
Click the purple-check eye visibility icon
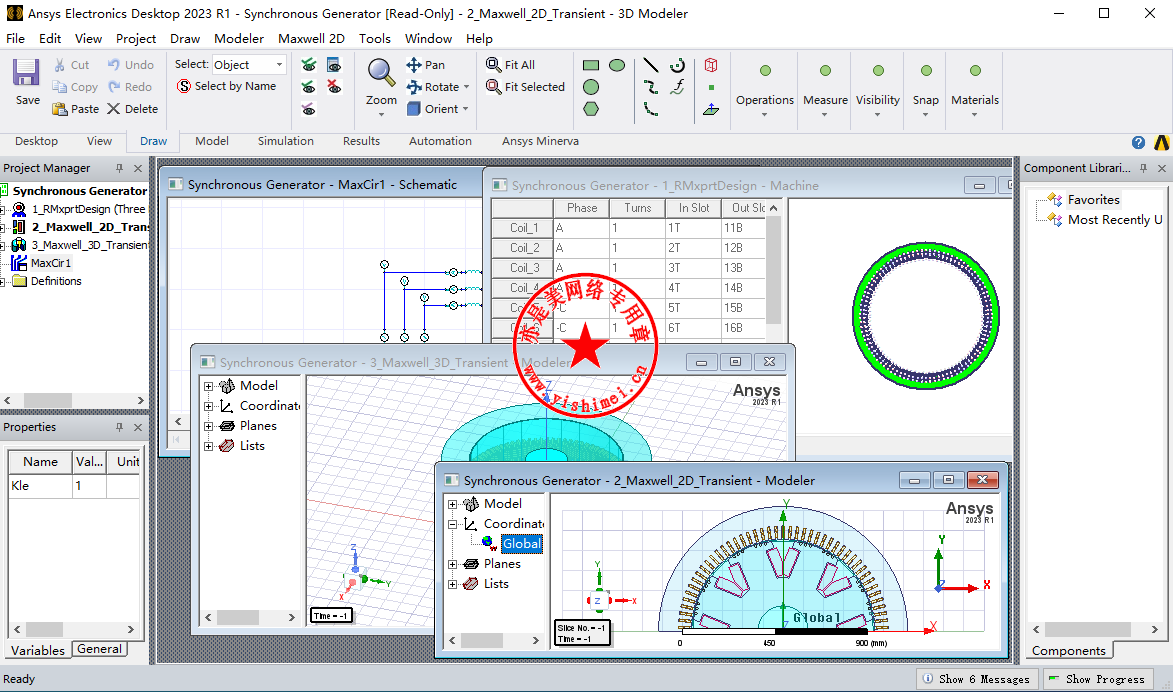[309, 109]
